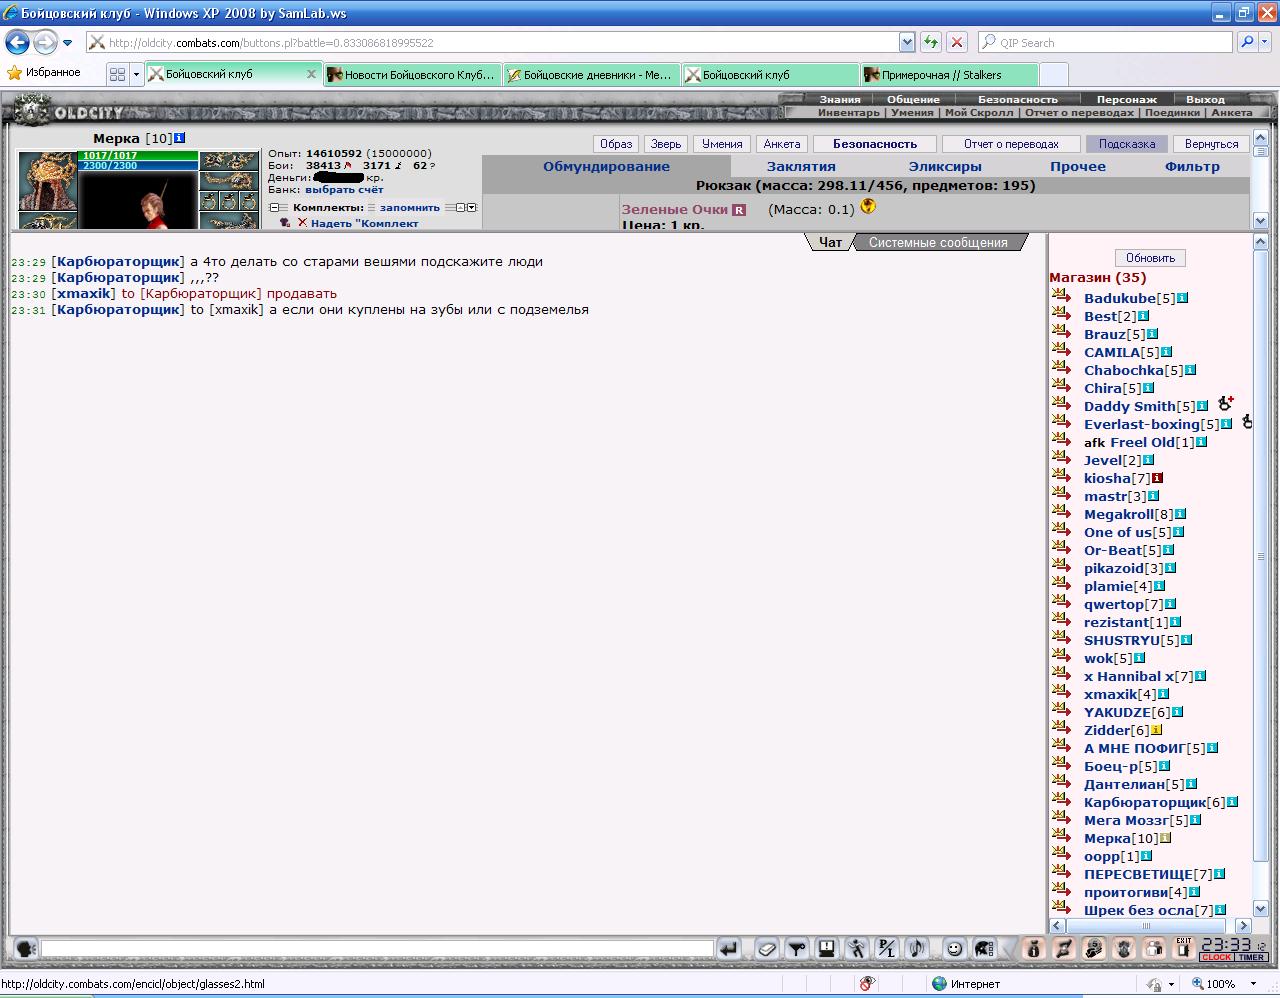The height and width of the screenshot is (998, 1280).
Task: Click the running man icon in bottom bar
Action: tap(857, 949)
